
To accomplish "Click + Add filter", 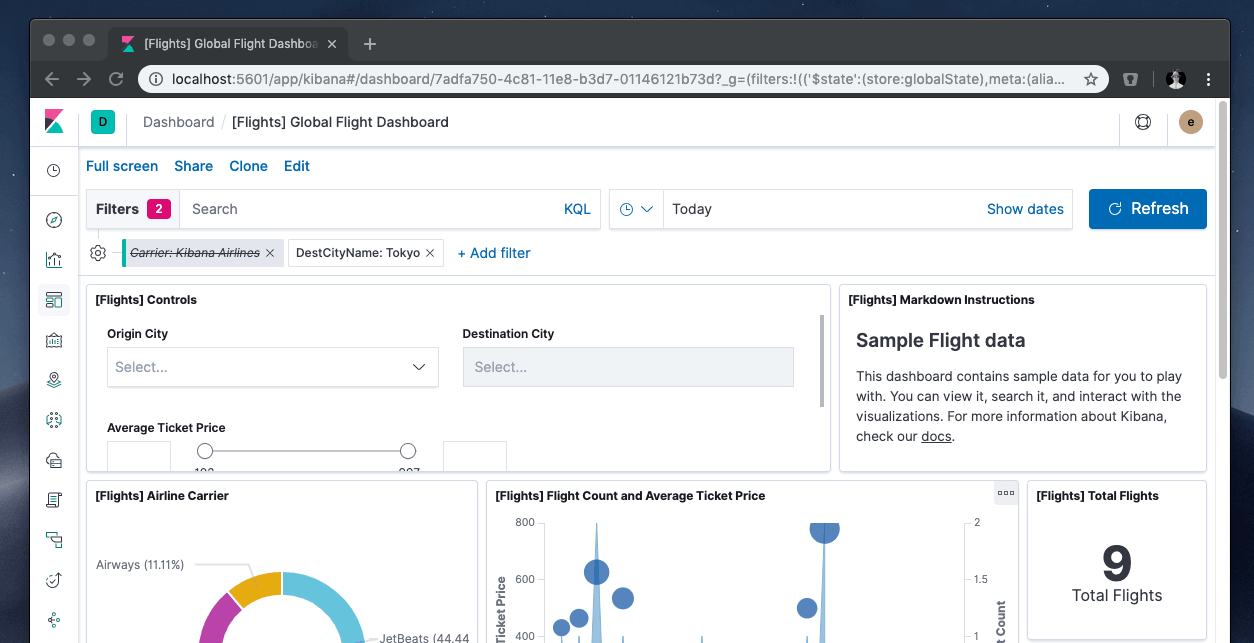I will pos(494,253).
